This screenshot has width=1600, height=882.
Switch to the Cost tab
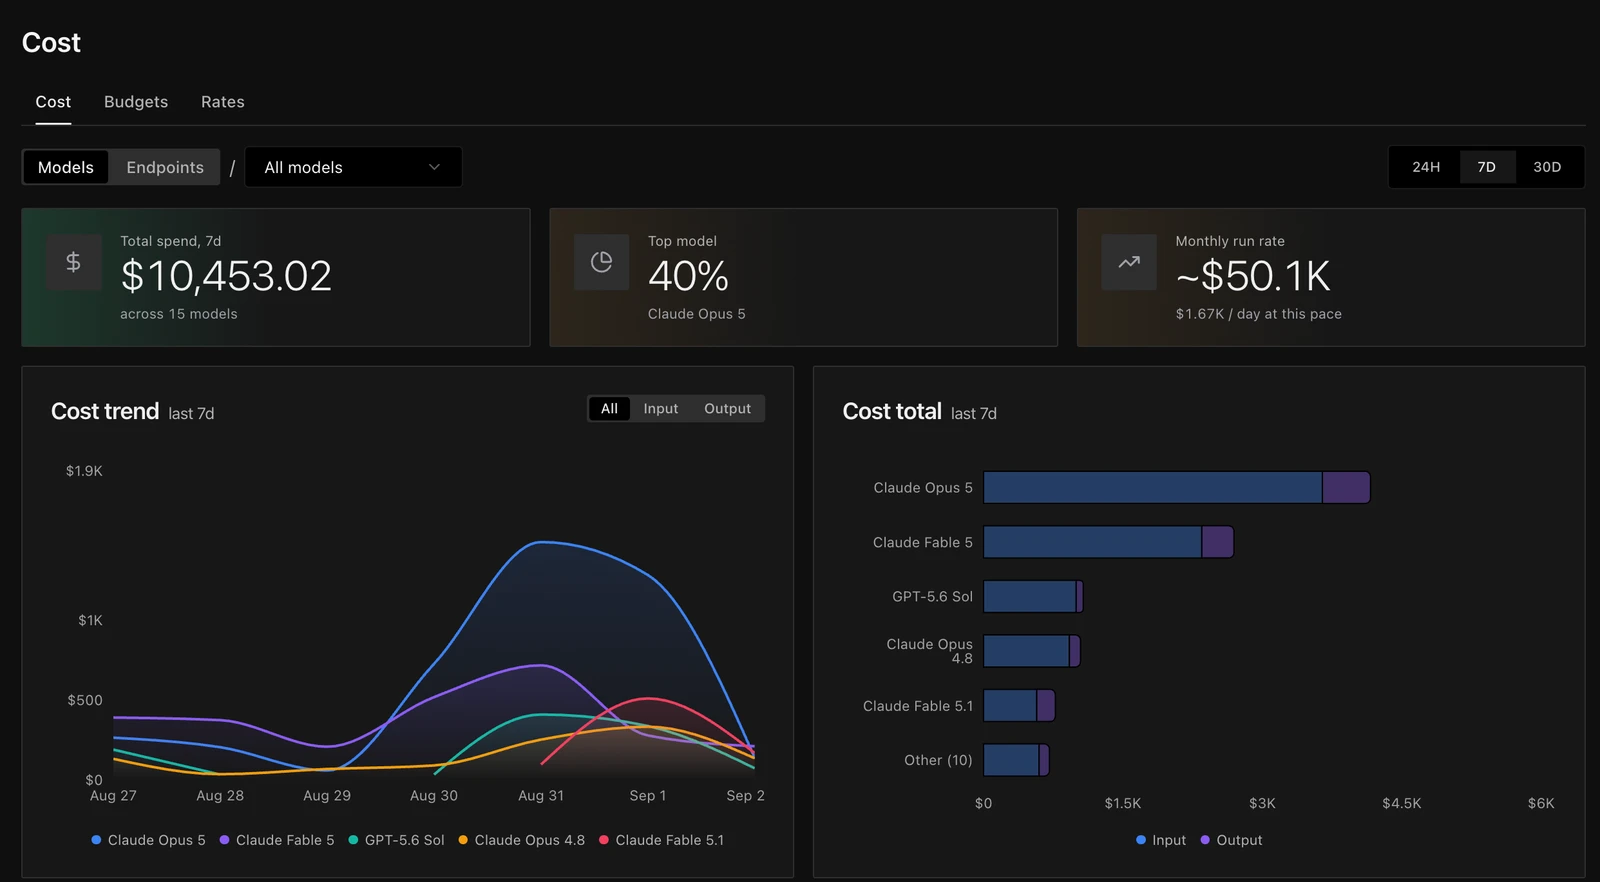click(53, 102)
